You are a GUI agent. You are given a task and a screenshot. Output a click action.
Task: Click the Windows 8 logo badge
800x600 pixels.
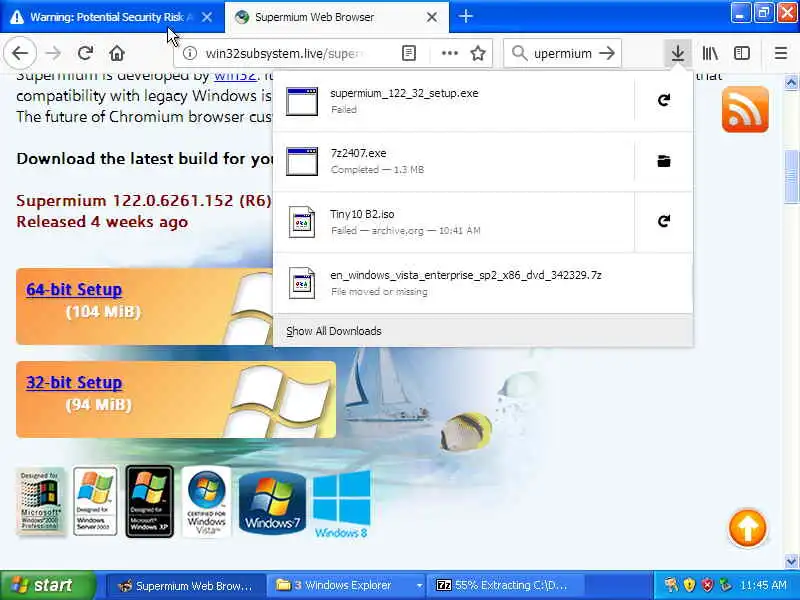pos(341,504)
